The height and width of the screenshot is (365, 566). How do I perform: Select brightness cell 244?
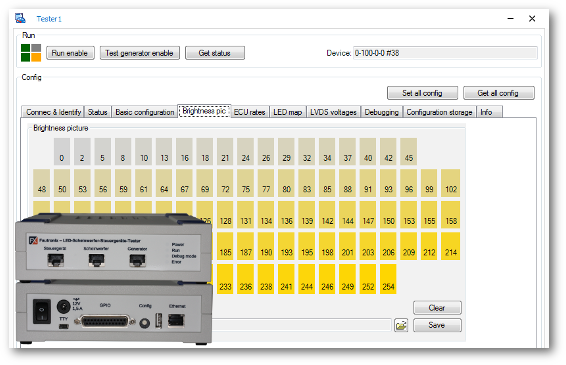tap(306, 279)
